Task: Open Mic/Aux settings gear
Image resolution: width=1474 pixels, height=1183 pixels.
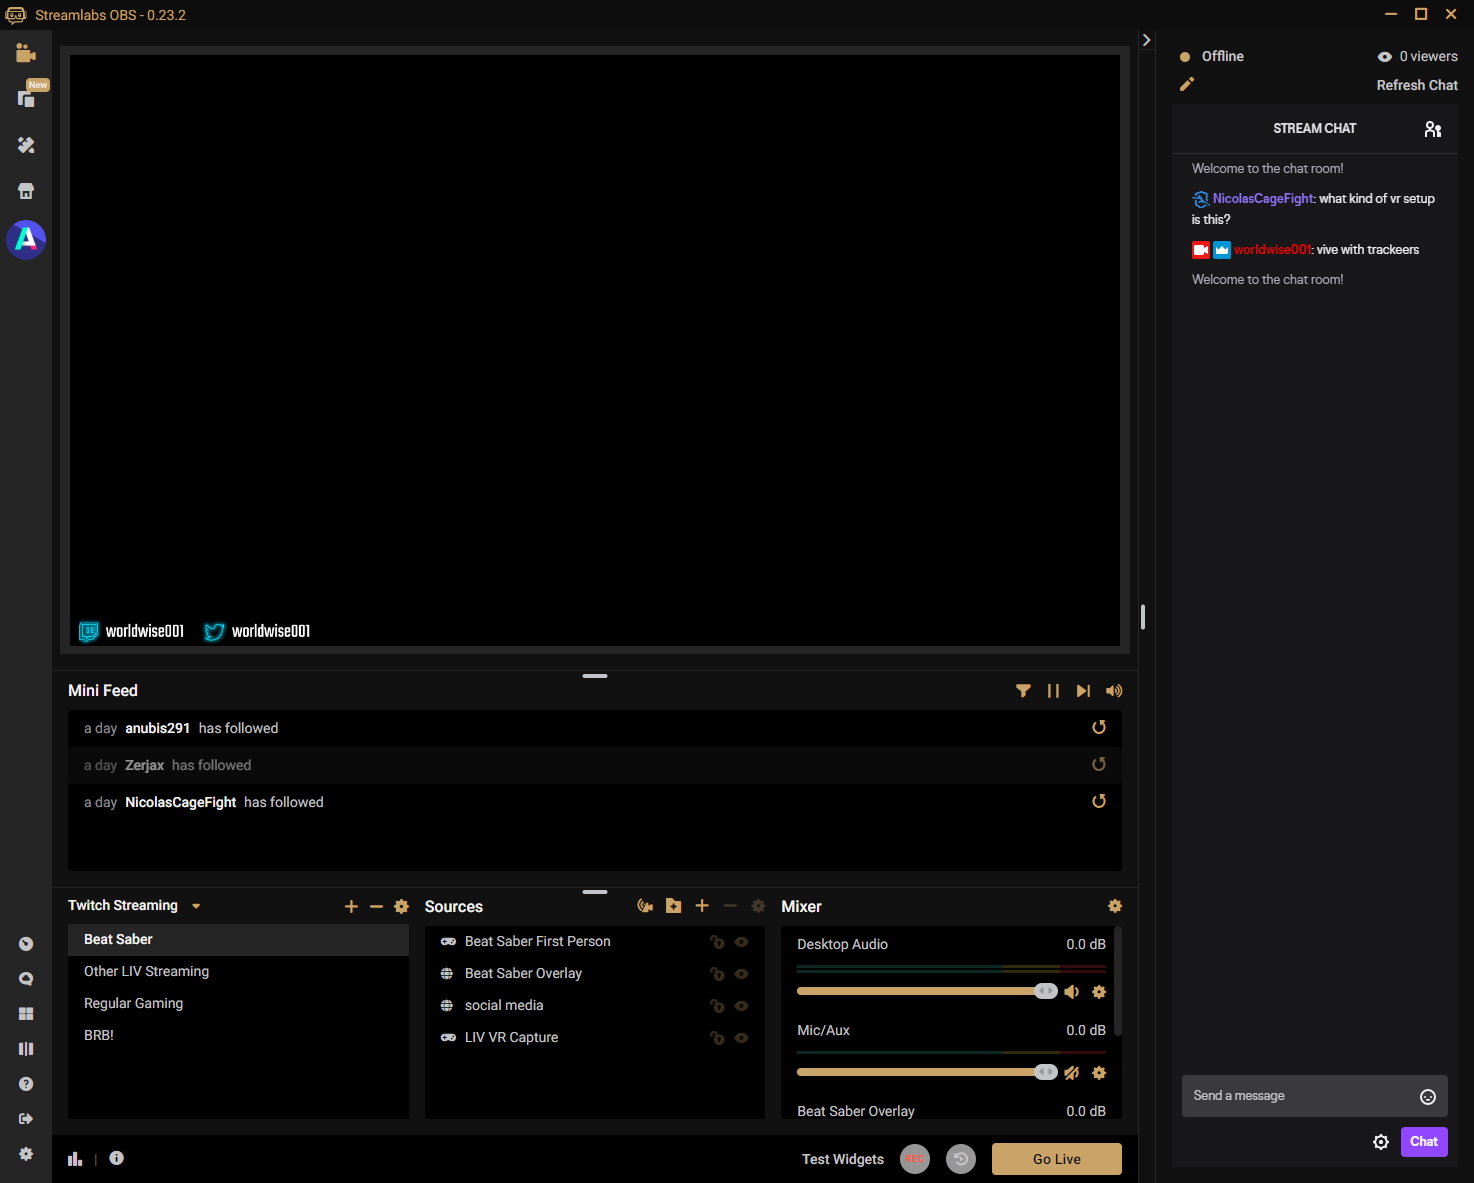Action: click(x=1099, y=1073)
